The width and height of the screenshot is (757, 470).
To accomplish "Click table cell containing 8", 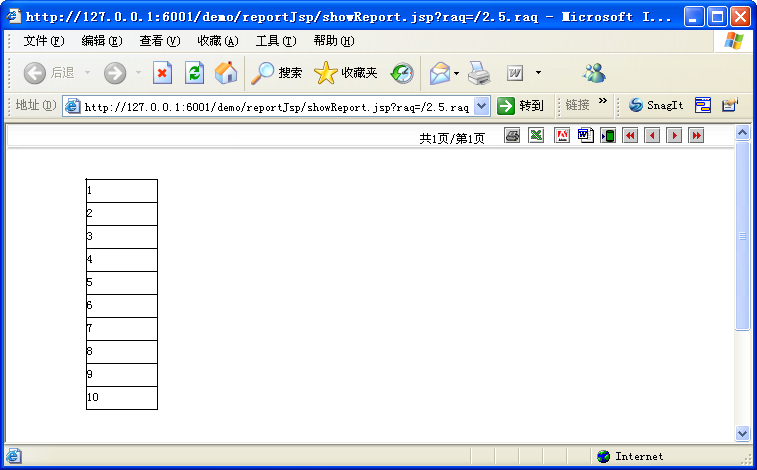I will (122, 352).
